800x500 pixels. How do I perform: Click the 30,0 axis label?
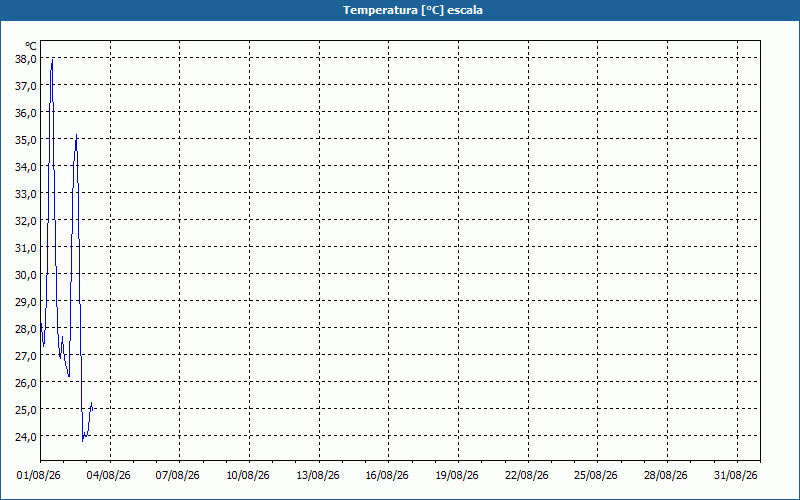click(x=26, y=274)
